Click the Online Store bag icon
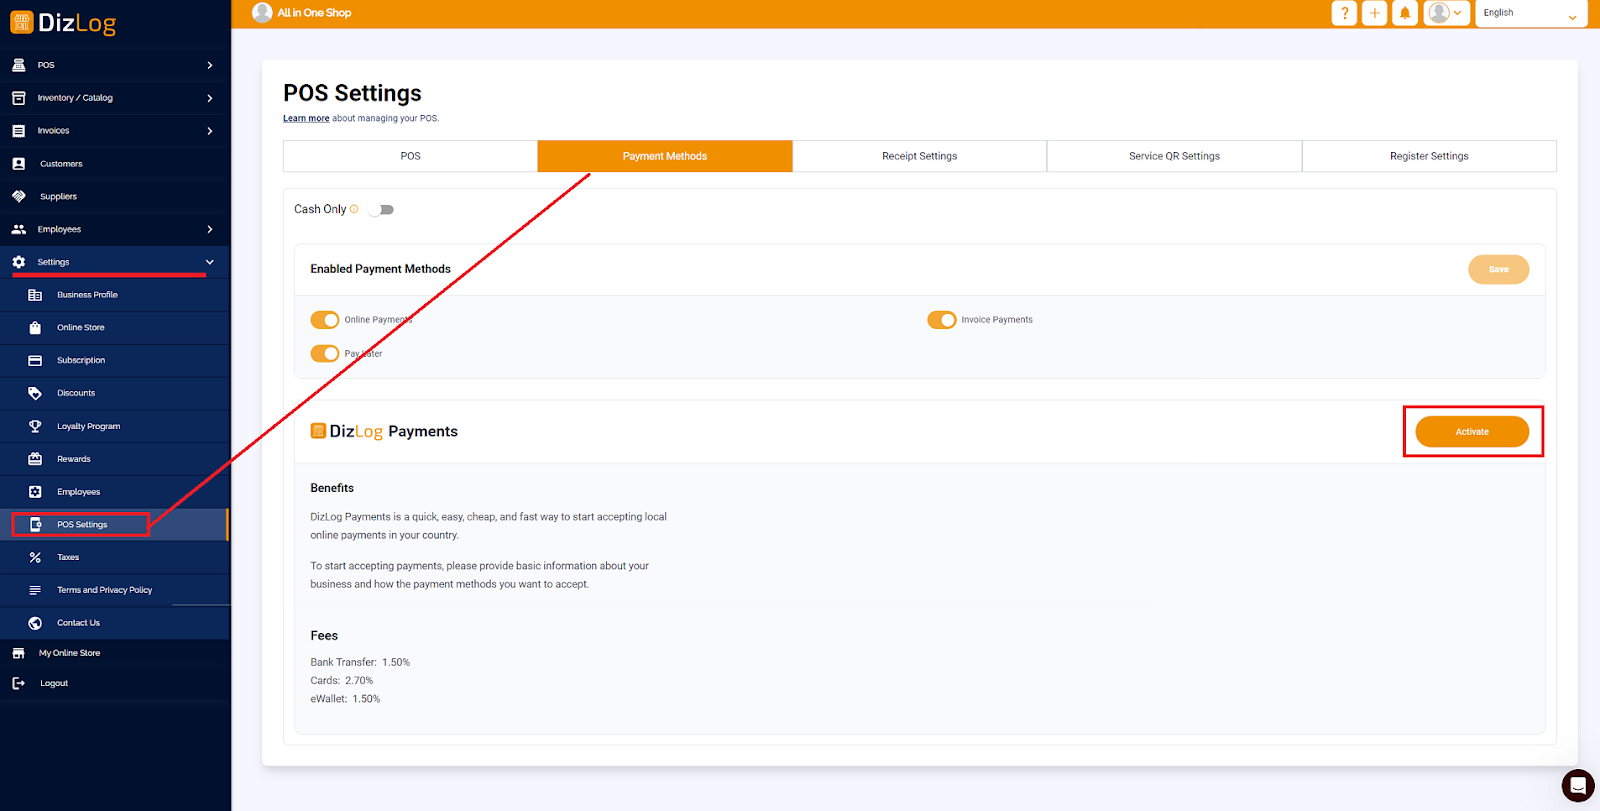The image size is (1600, 811). [35, 328]
